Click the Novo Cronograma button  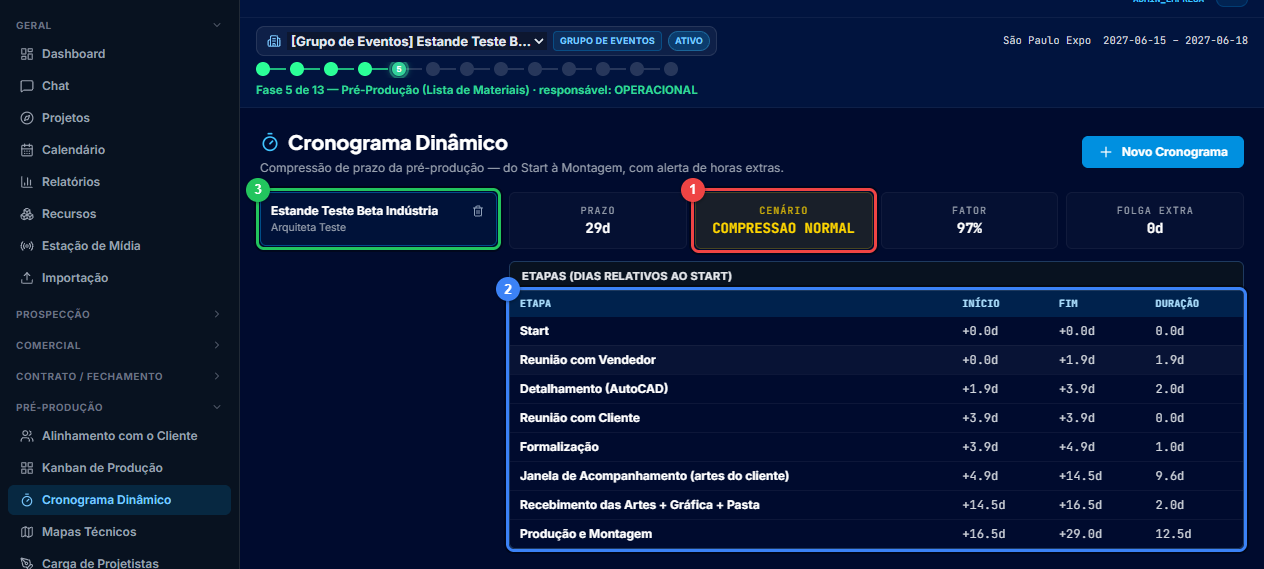click(1162, 152)
